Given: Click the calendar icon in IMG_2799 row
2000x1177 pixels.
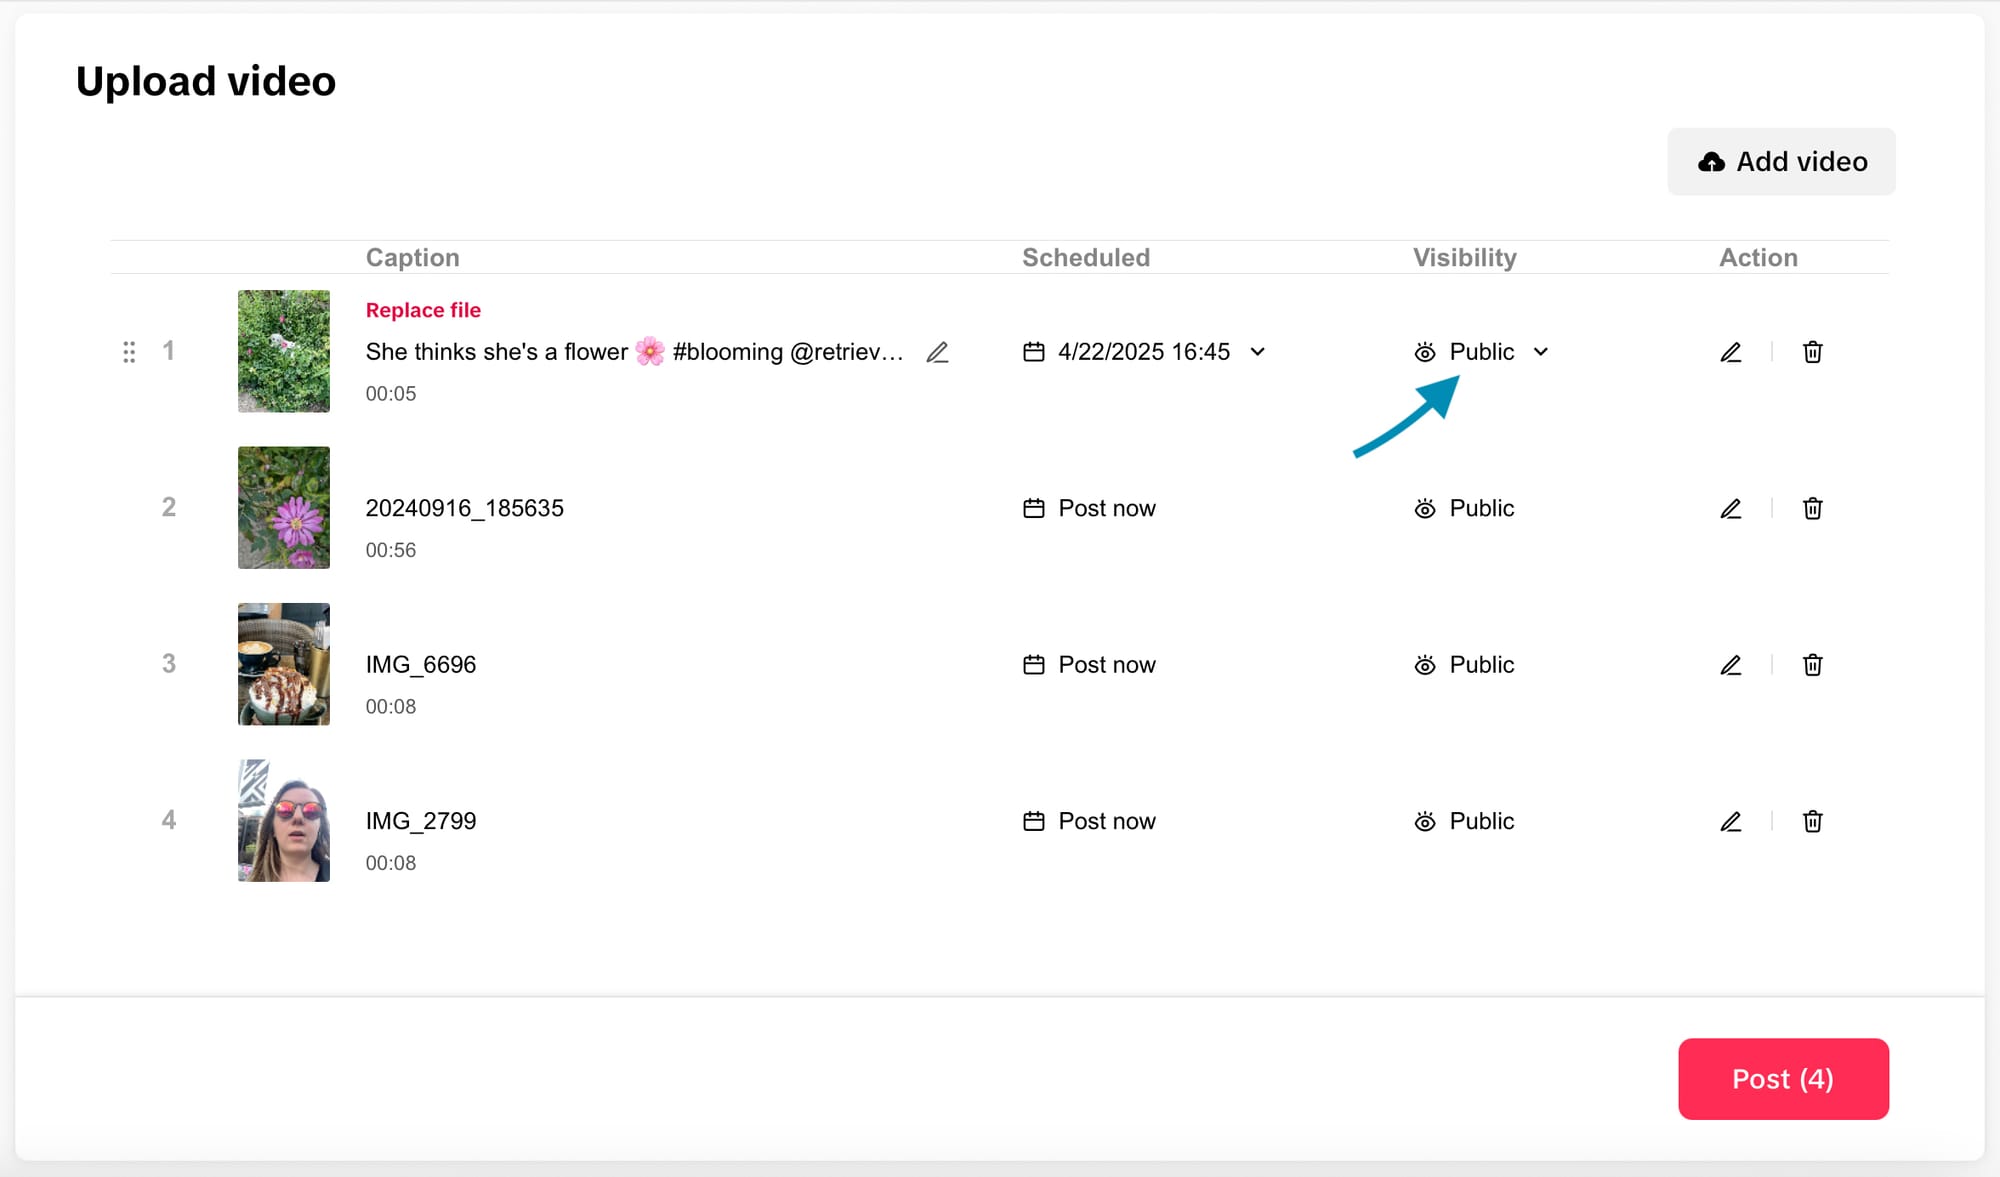Looking at the screenshot, I should [1034, 822].
